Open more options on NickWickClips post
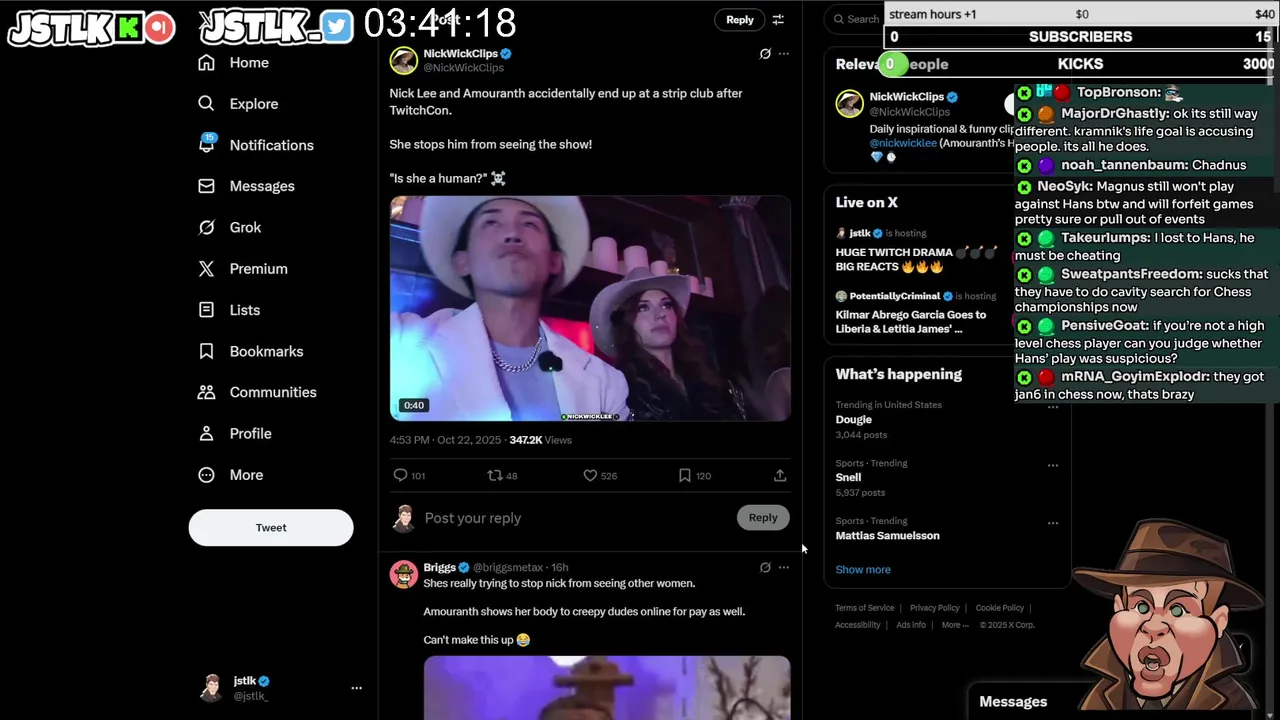 pyautogui.click(x=784, y=54)
